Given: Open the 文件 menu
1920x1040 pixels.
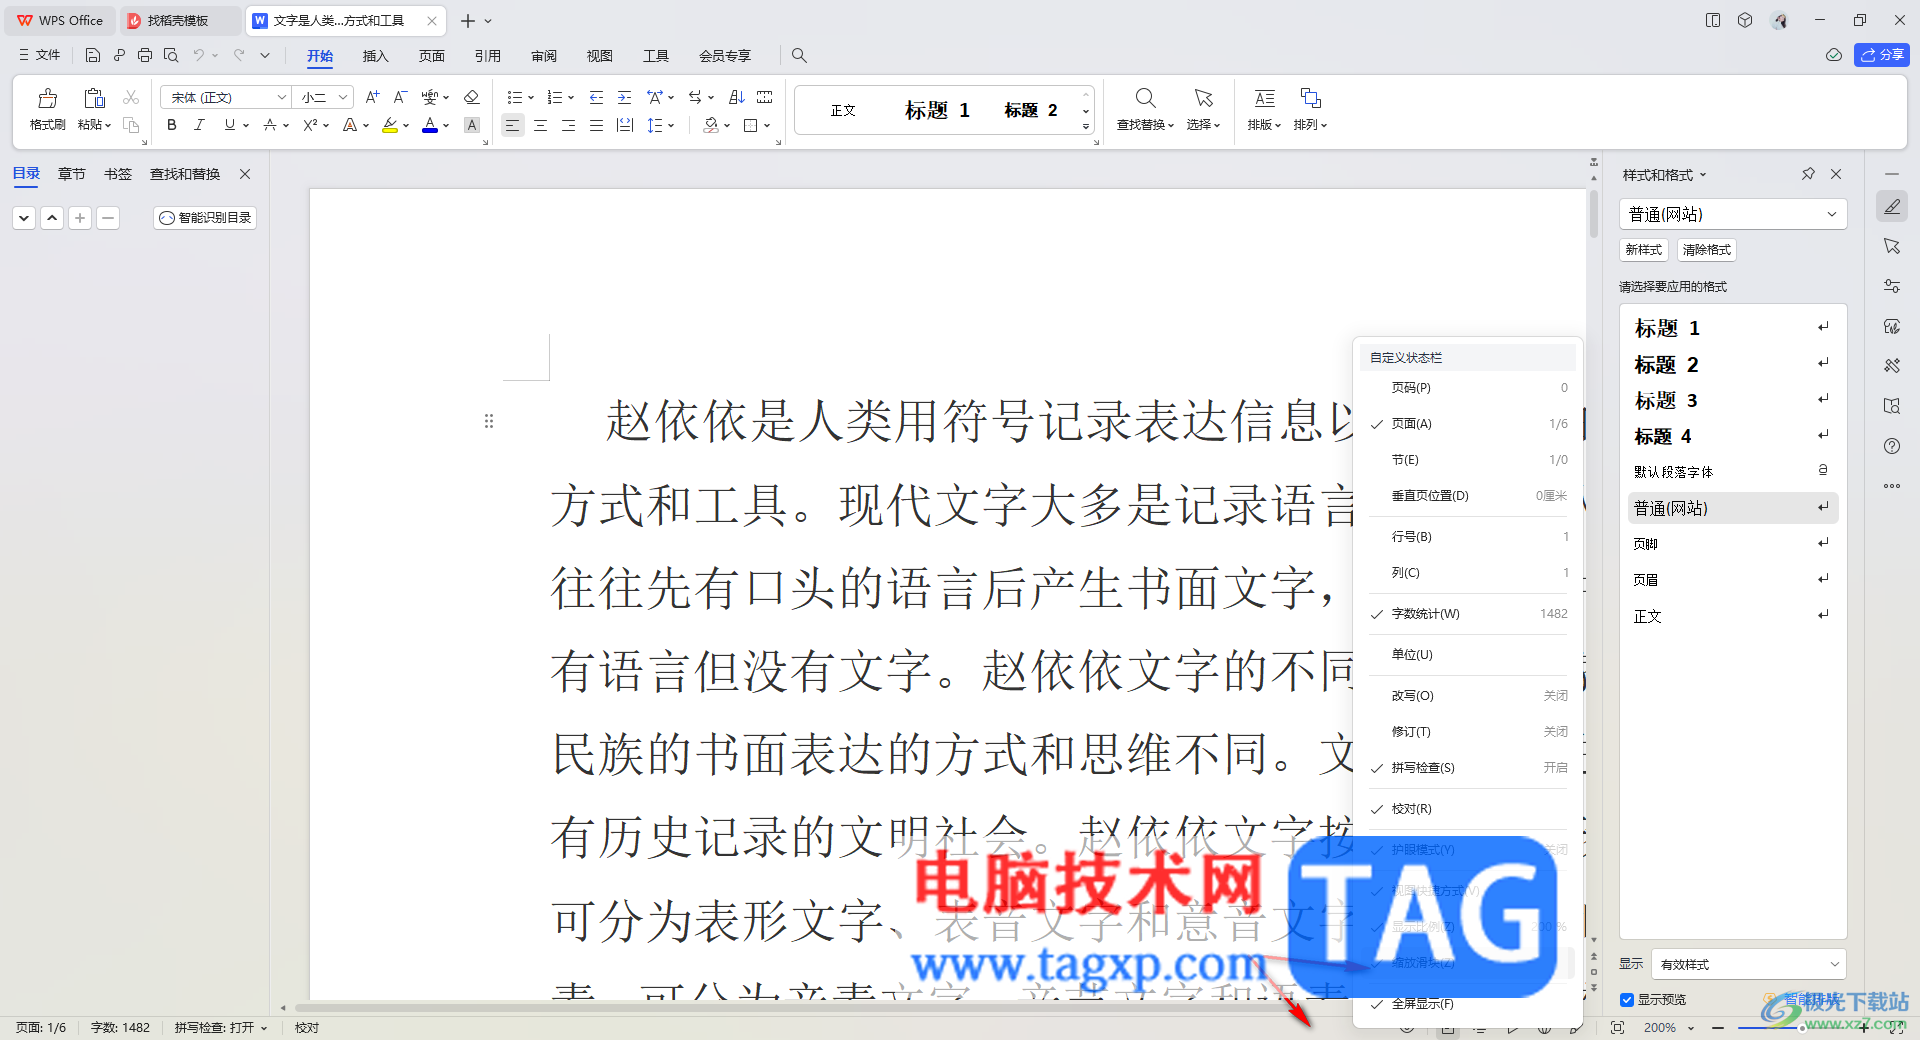Looking at the screenshot, I should click(x=40, y=55).
